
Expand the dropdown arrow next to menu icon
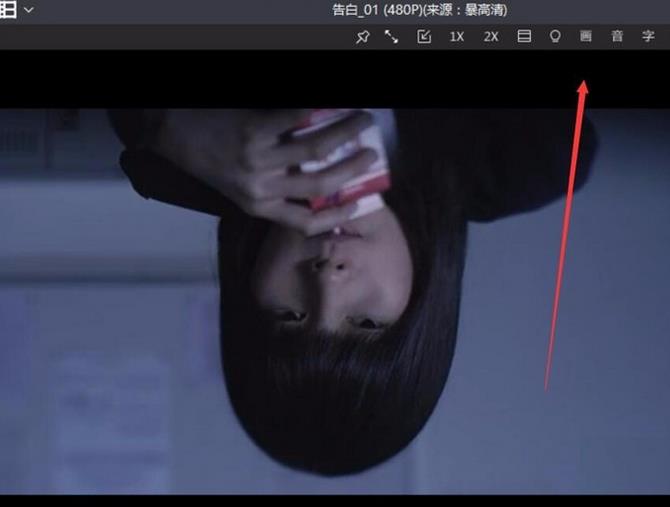29,9
